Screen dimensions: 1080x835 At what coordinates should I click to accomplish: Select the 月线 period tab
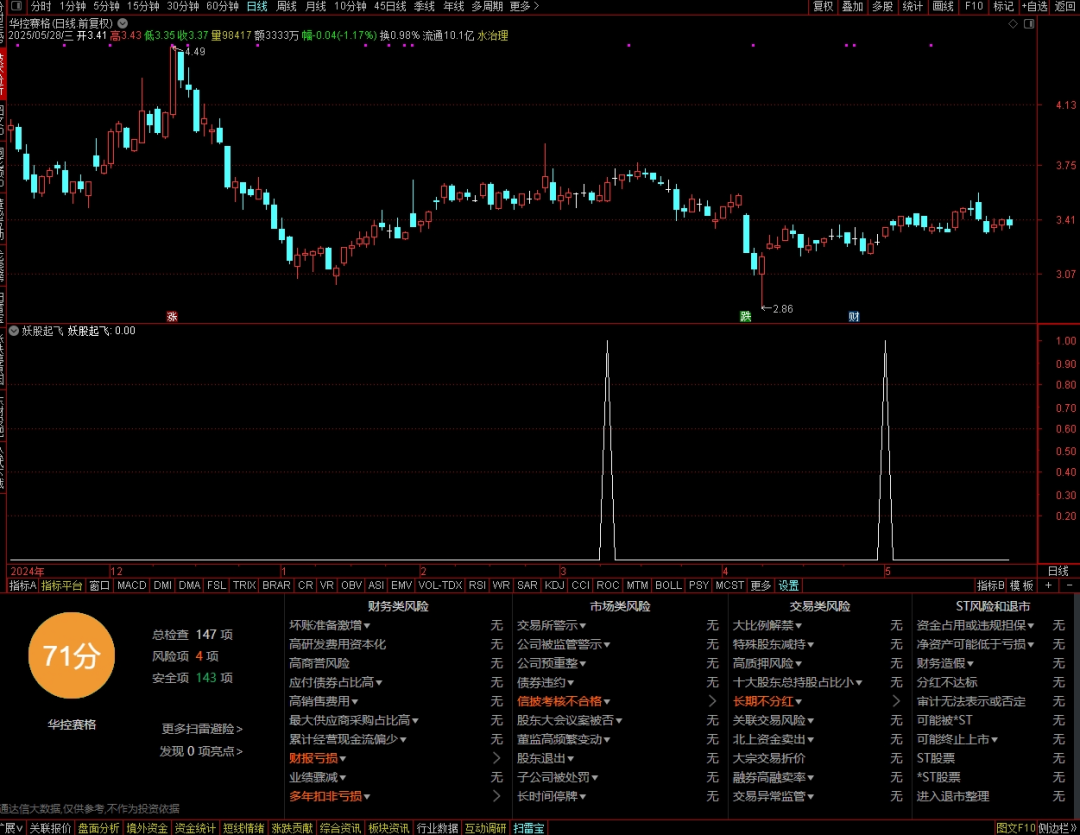pyautogui.click(x=315, y=6)
